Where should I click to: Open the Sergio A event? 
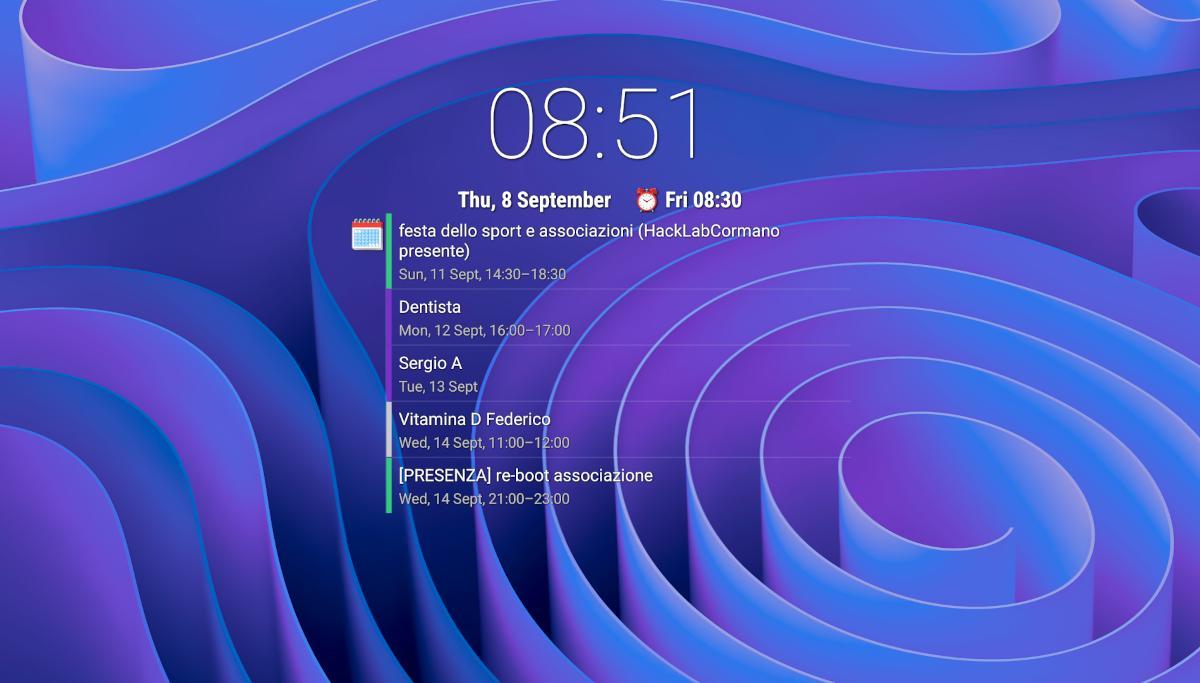[x=430, y=363]
